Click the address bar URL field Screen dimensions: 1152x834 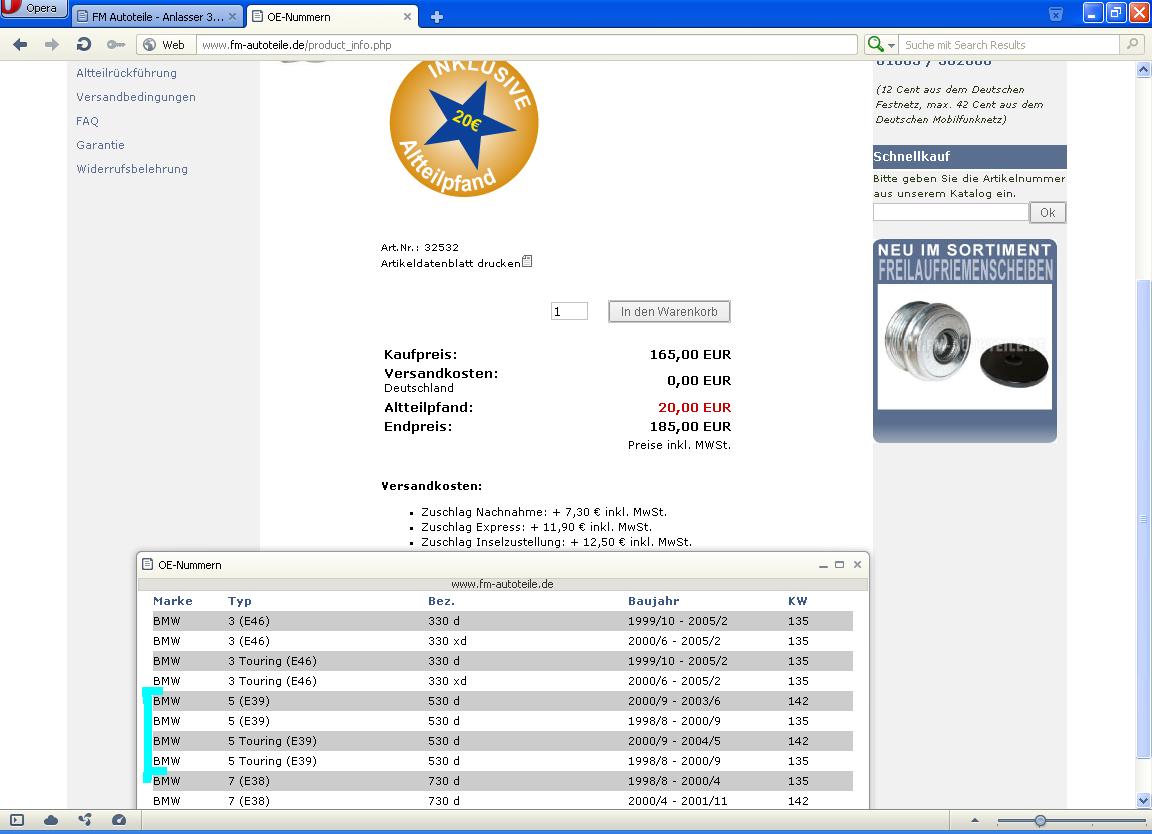[526, 45]
